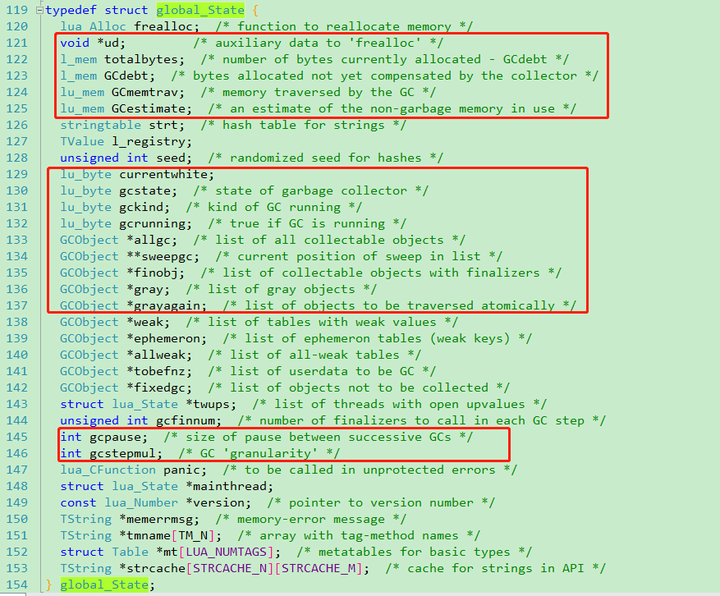
Task: Click the 'randomized seed for hashes' comment
Action: click(x=326, y=158)
